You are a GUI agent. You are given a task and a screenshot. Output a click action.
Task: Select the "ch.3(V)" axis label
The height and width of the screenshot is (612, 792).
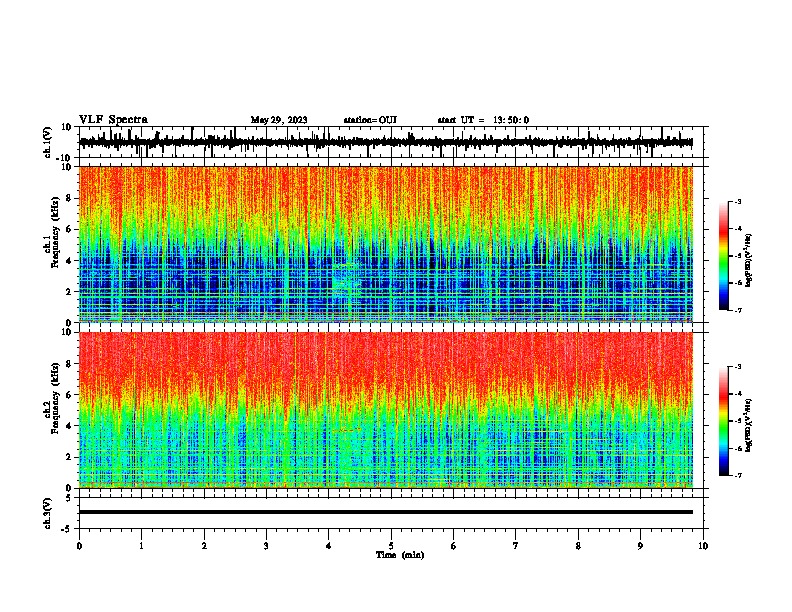click(48, 513)
